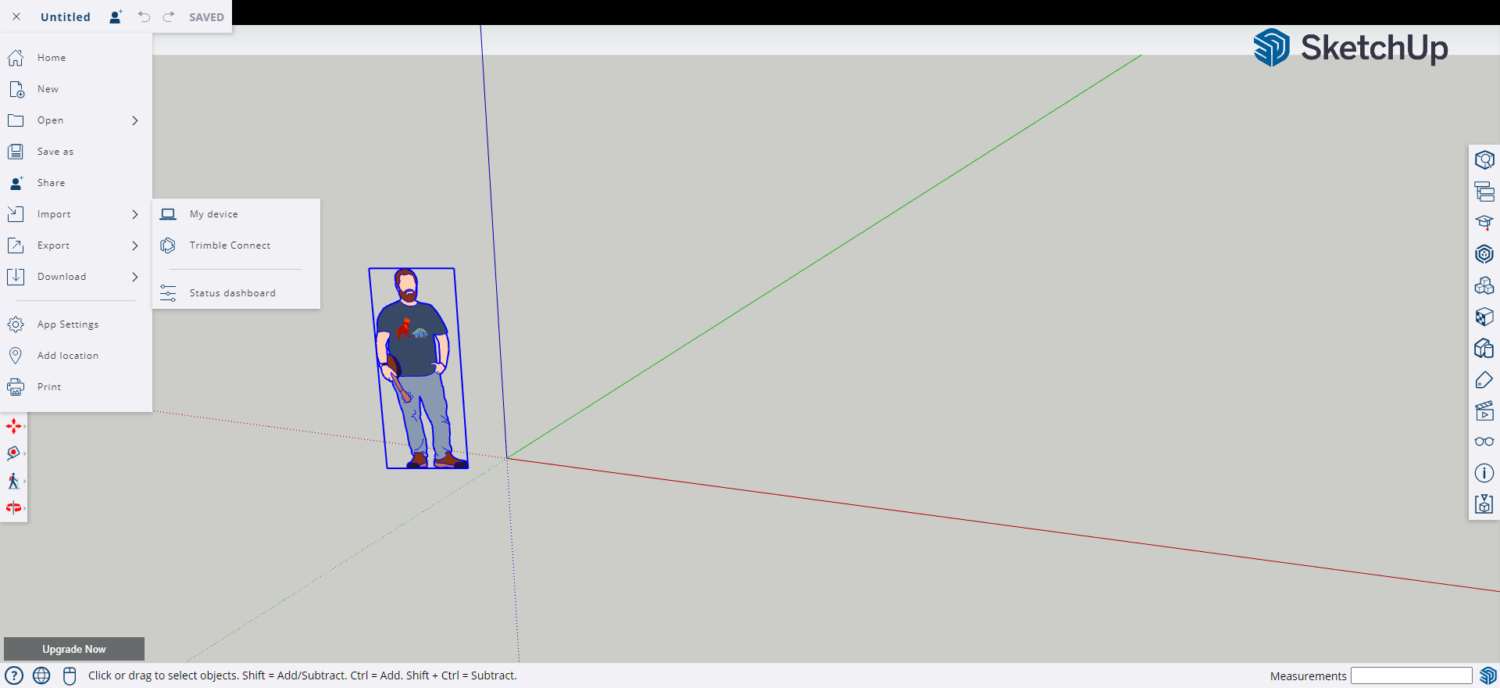Viewport: 1500px width, 688px height.
Task: Select the Tape Measure tool
Action: click(15, 453)
